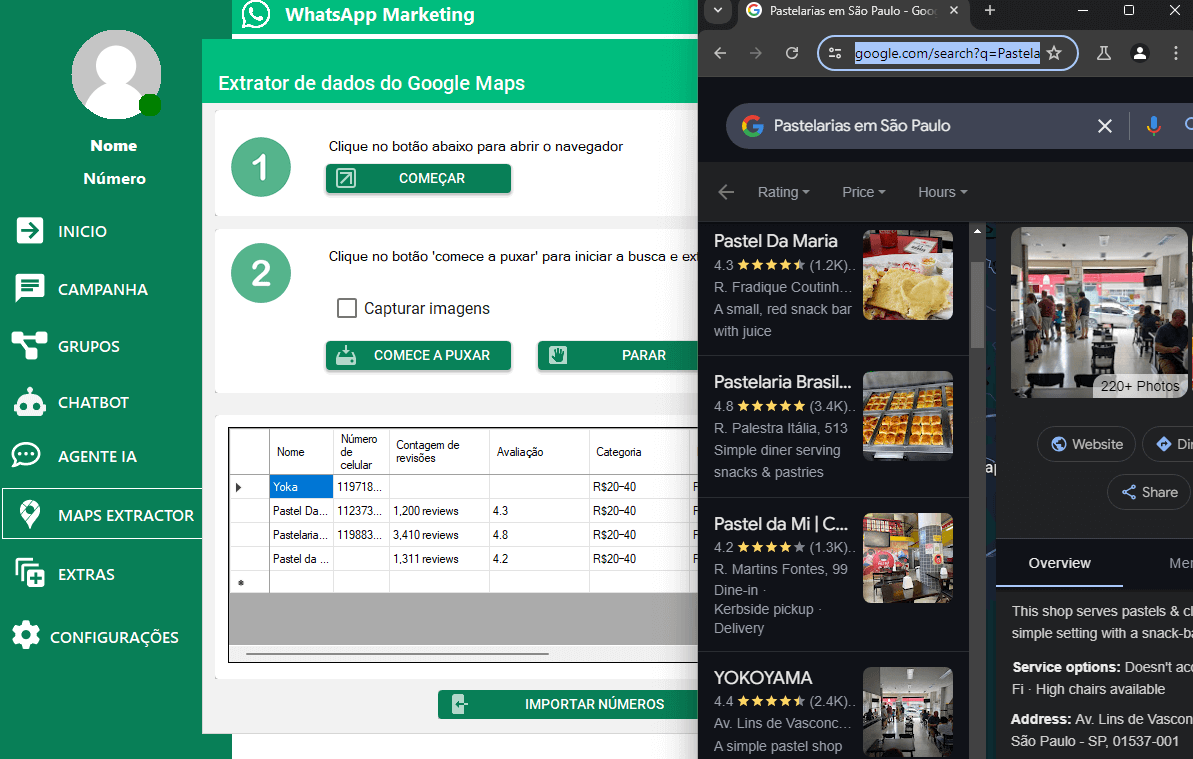Select the '1,200 reviews' cell
Image resolution: width=1193 pixels, height=759 pixels.
439,511
